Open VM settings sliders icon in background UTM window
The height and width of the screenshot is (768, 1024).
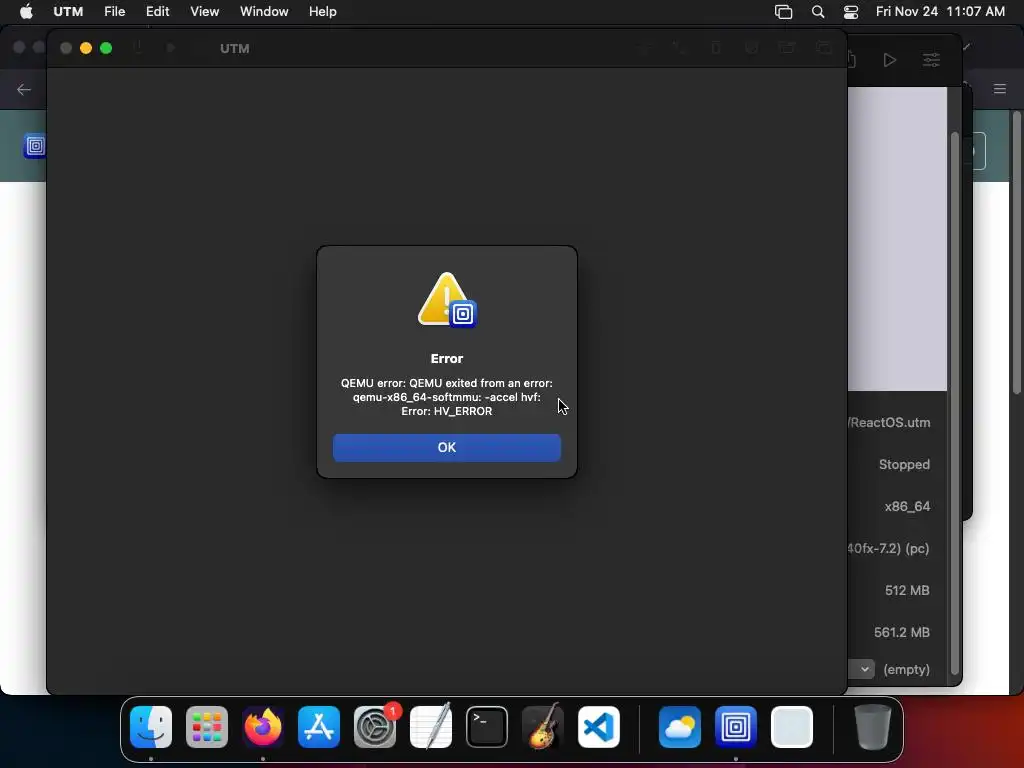[931, 60]
